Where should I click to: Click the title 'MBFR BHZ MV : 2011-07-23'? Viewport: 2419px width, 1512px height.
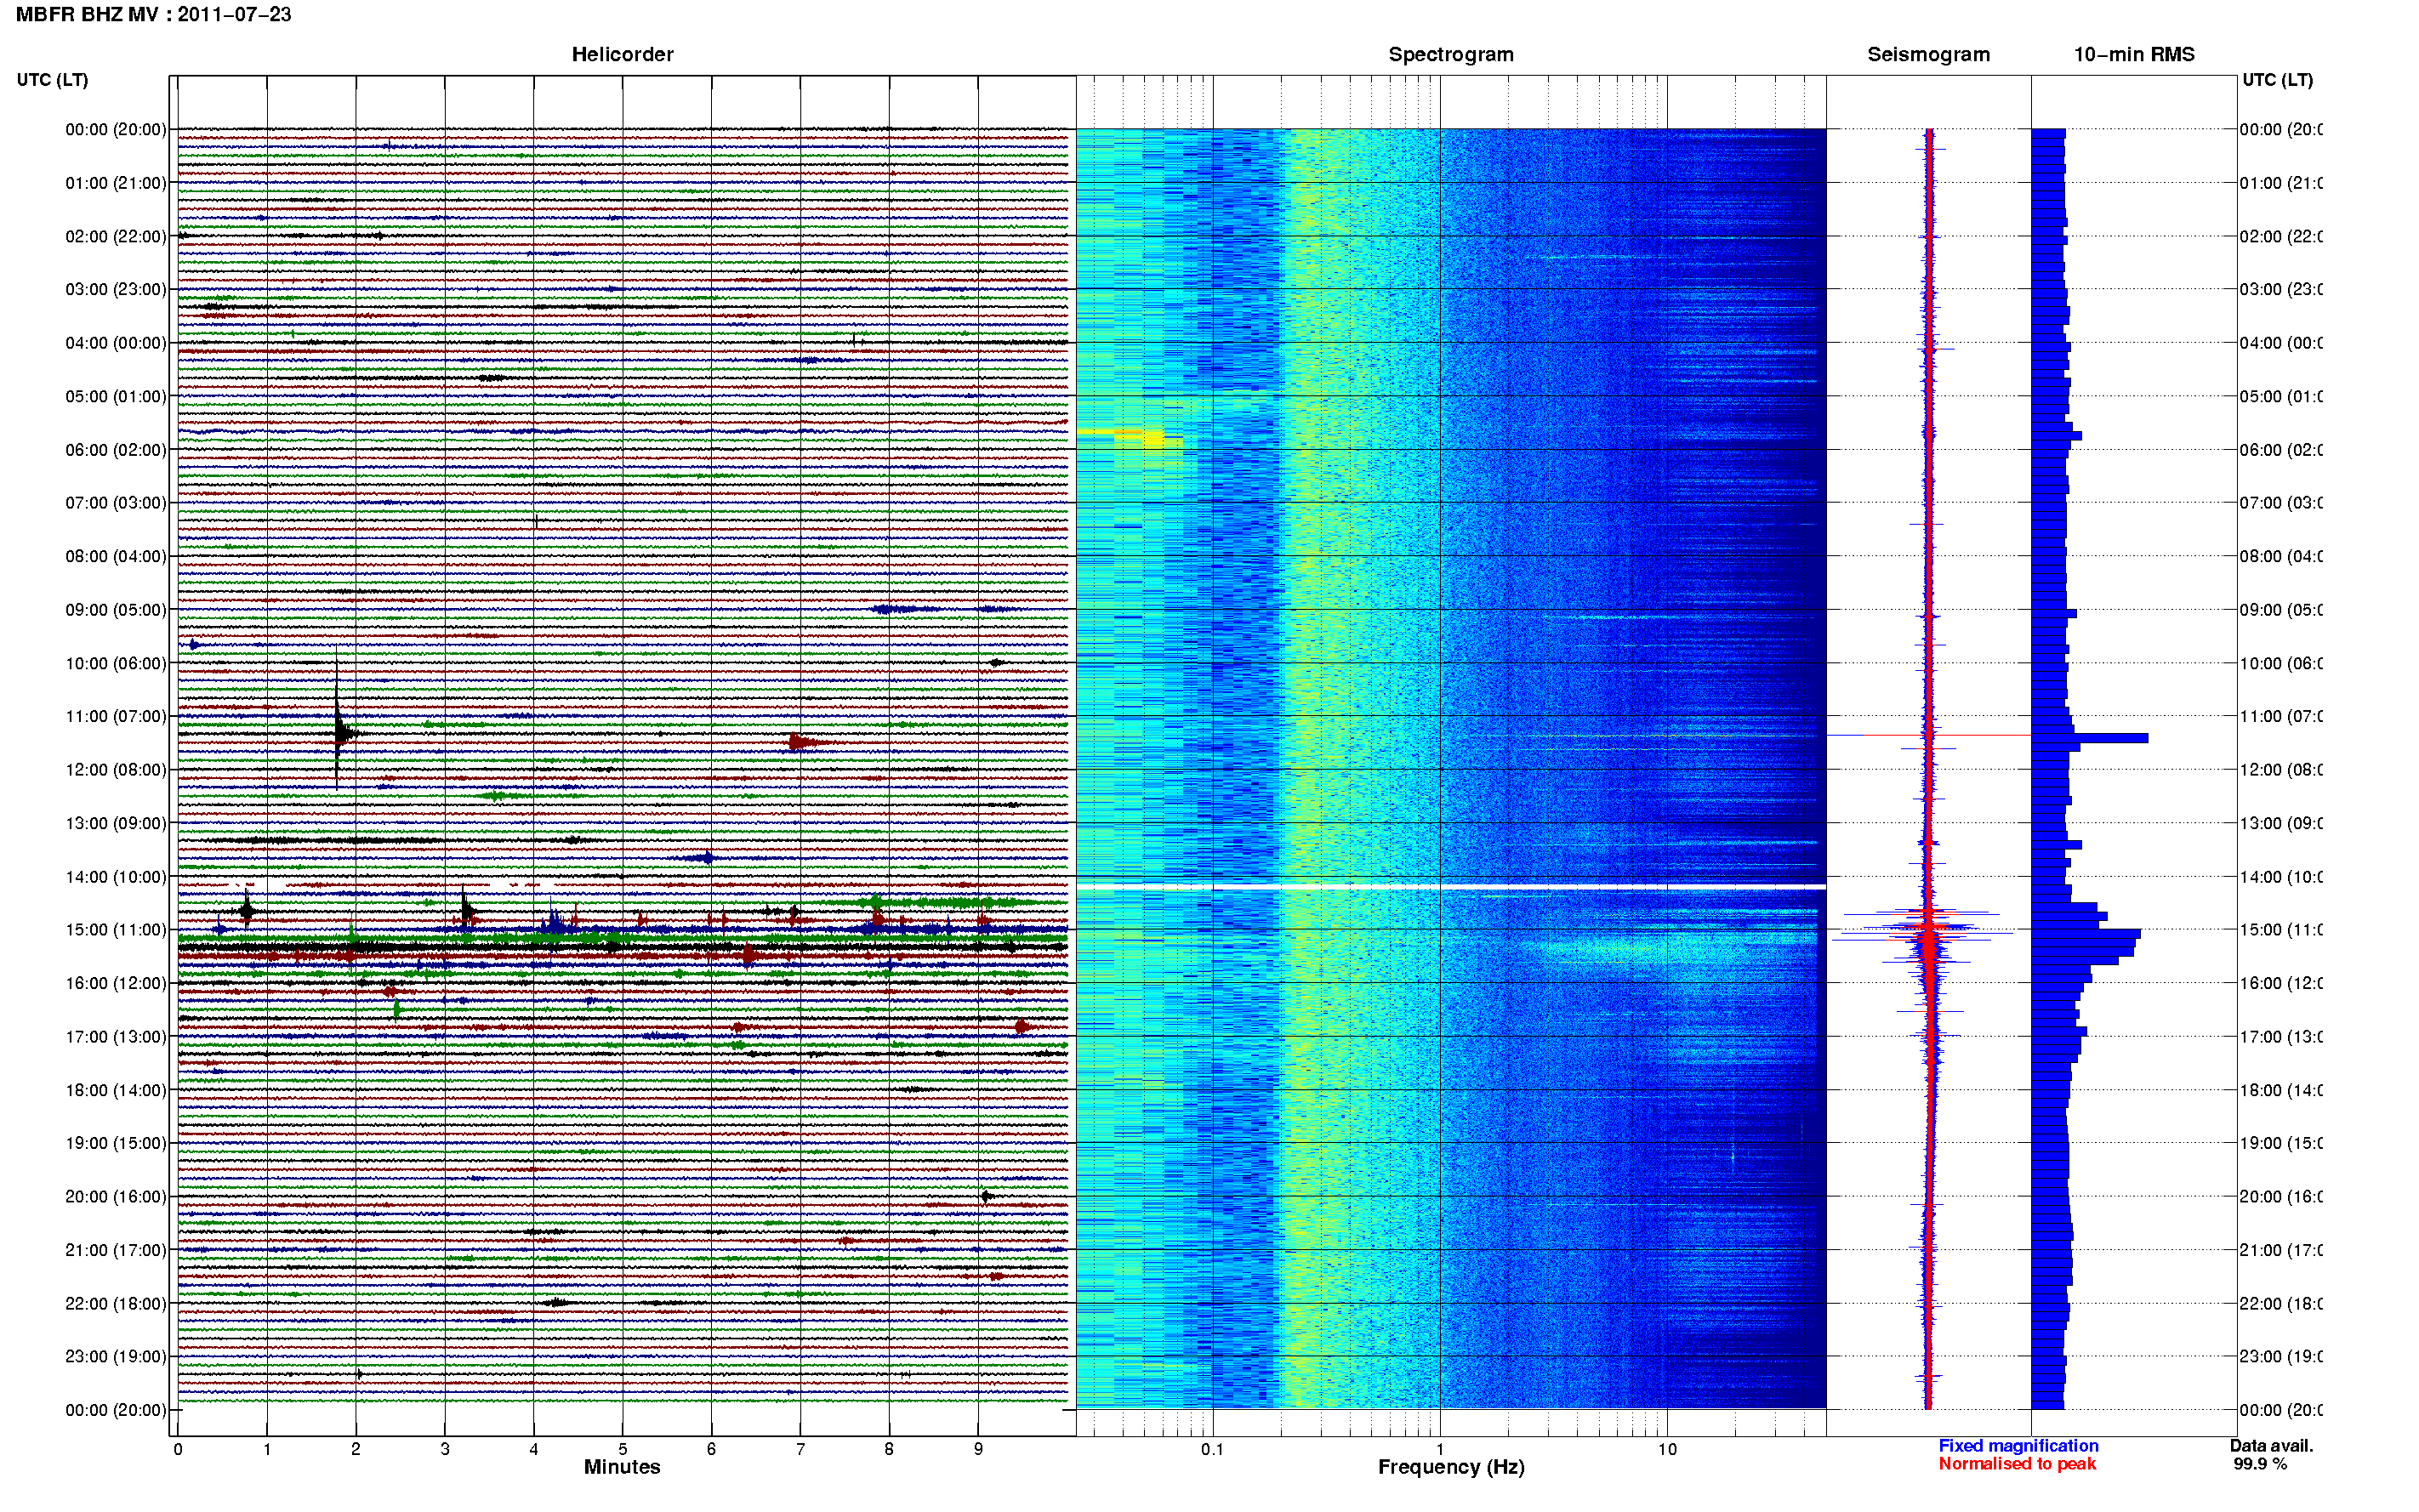[153, 15]
